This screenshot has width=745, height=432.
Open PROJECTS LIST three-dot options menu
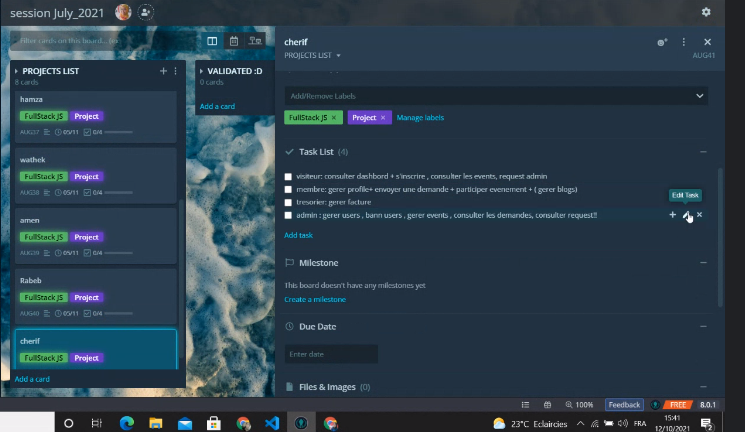(x=176, y=71)
